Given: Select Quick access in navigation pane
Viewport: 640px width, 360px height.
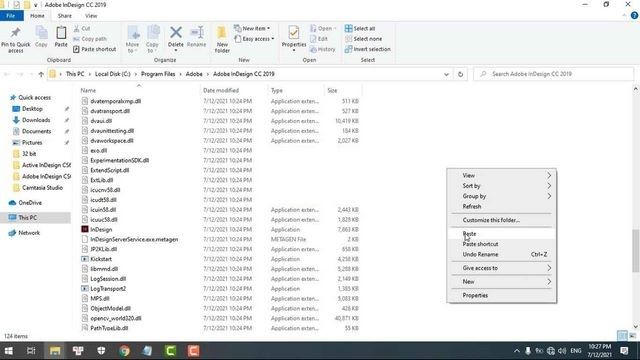Looking at the screenshot, I should [x=35, y=98].
